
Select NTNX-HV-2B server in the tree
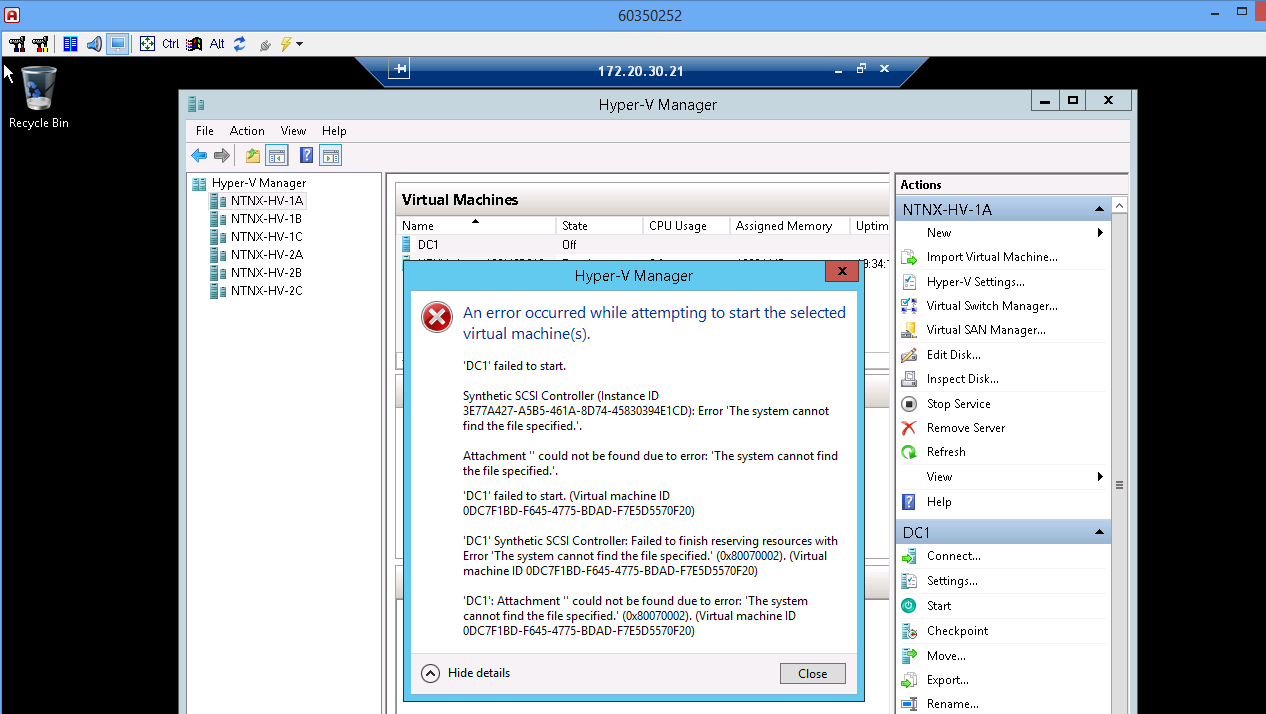point(266,273)
